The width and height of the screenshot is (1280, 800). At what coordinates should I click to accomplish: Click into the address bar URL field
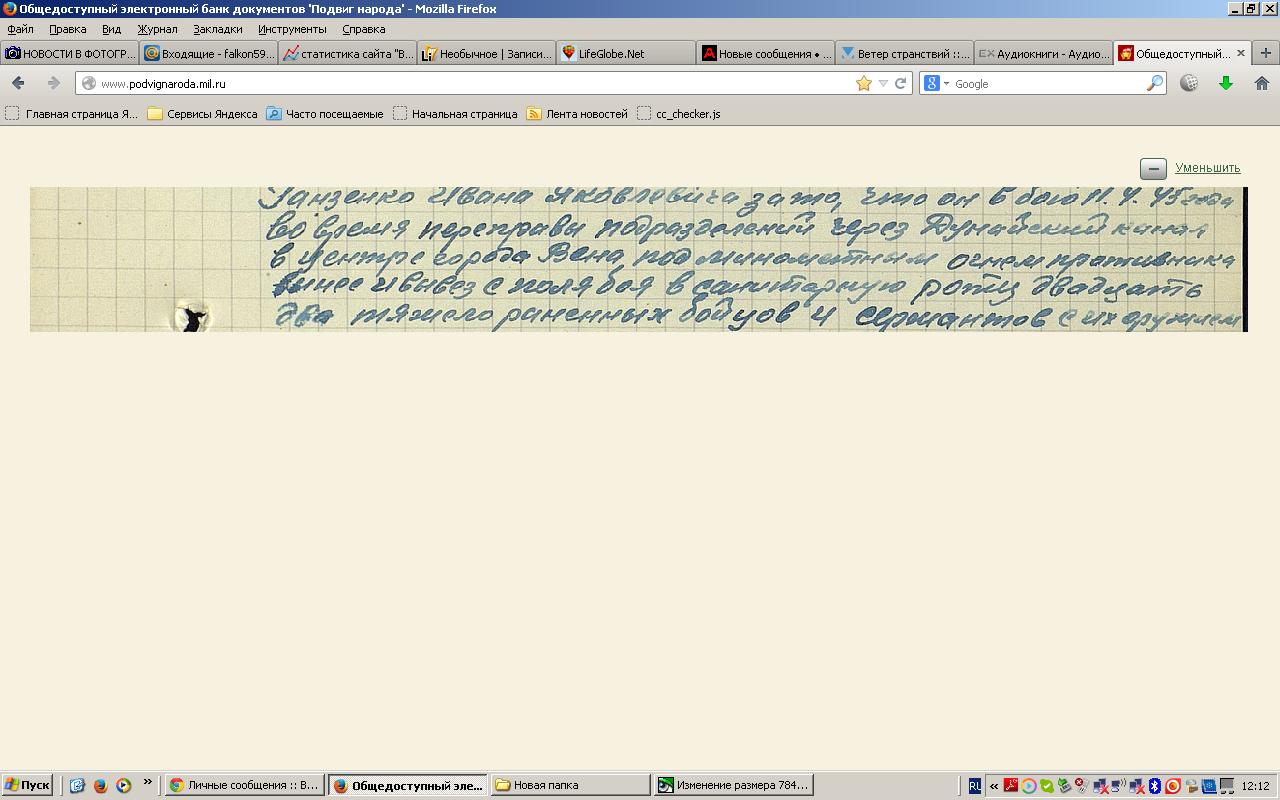tap(470, 84)
